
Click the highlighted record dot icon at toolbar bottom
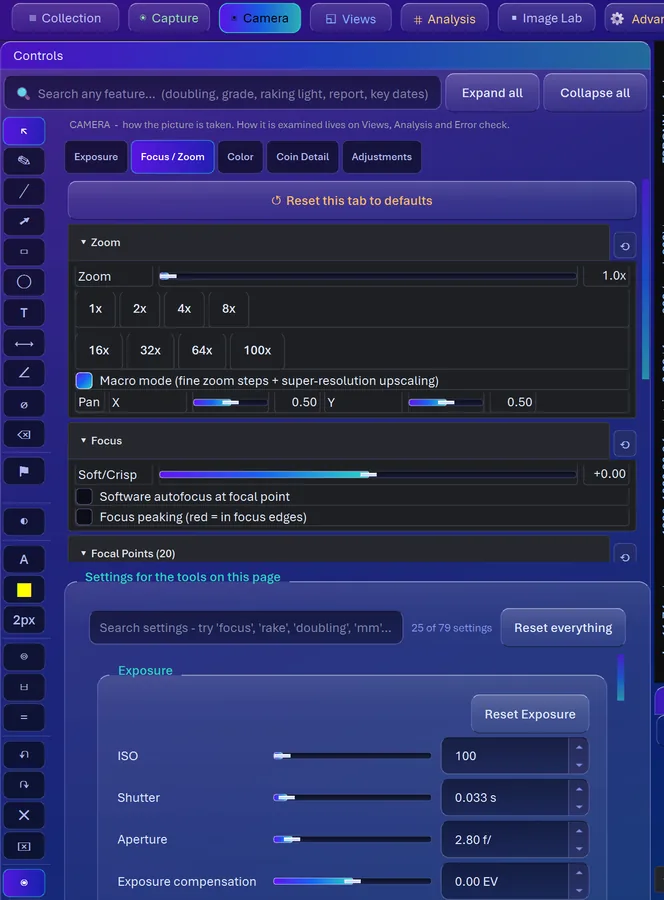(x=24, y=882)
